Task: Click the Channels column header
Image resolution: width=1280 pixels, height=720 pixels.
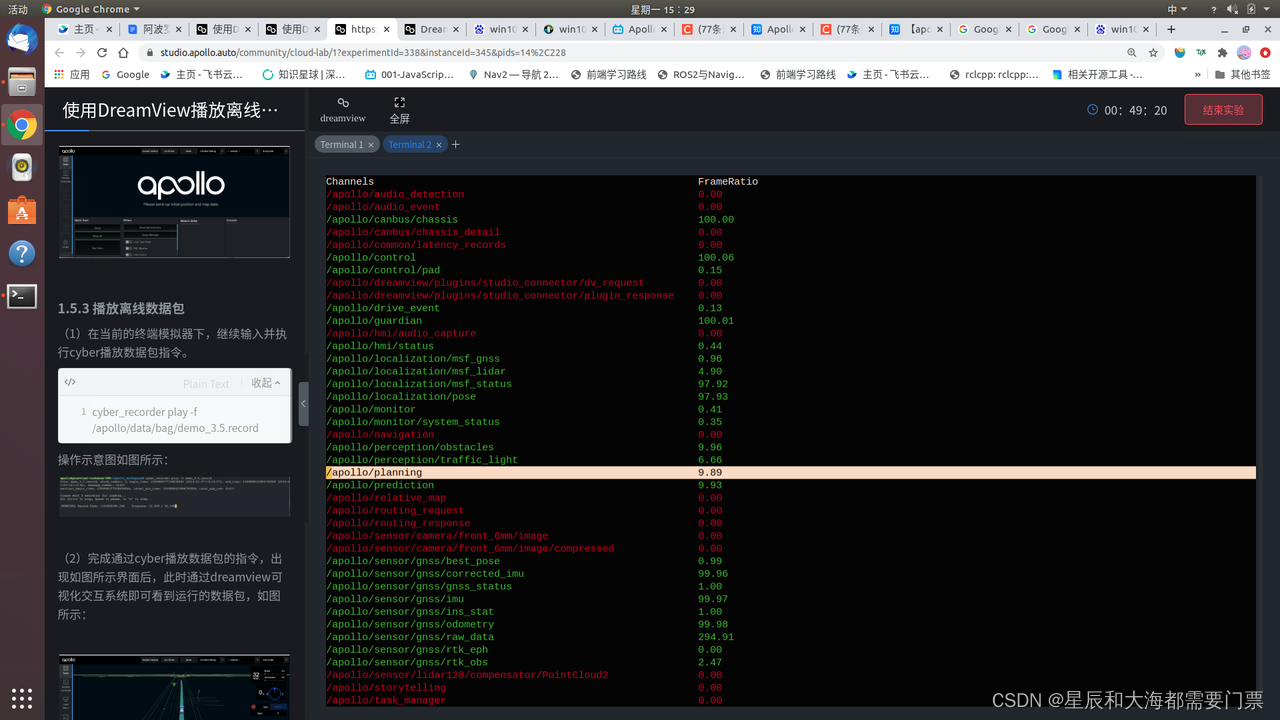Action: click(x=350, y=182)
